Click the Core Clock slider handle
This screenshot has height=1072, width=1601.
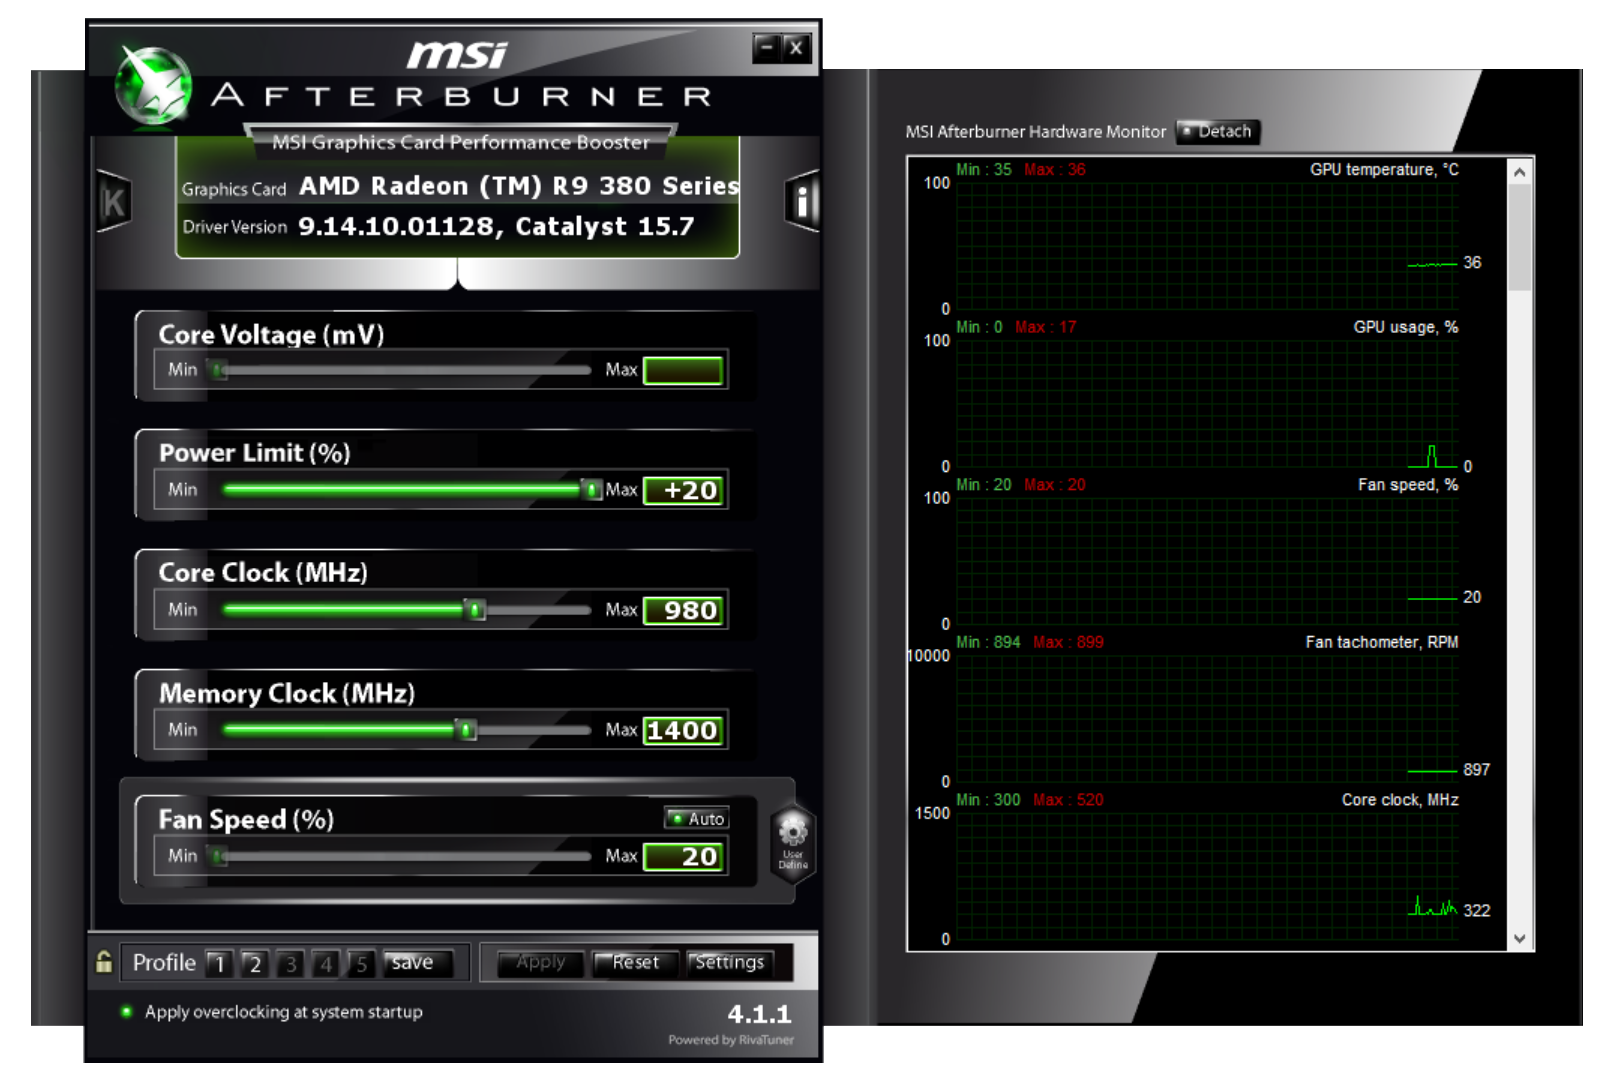tap(476, 610)
